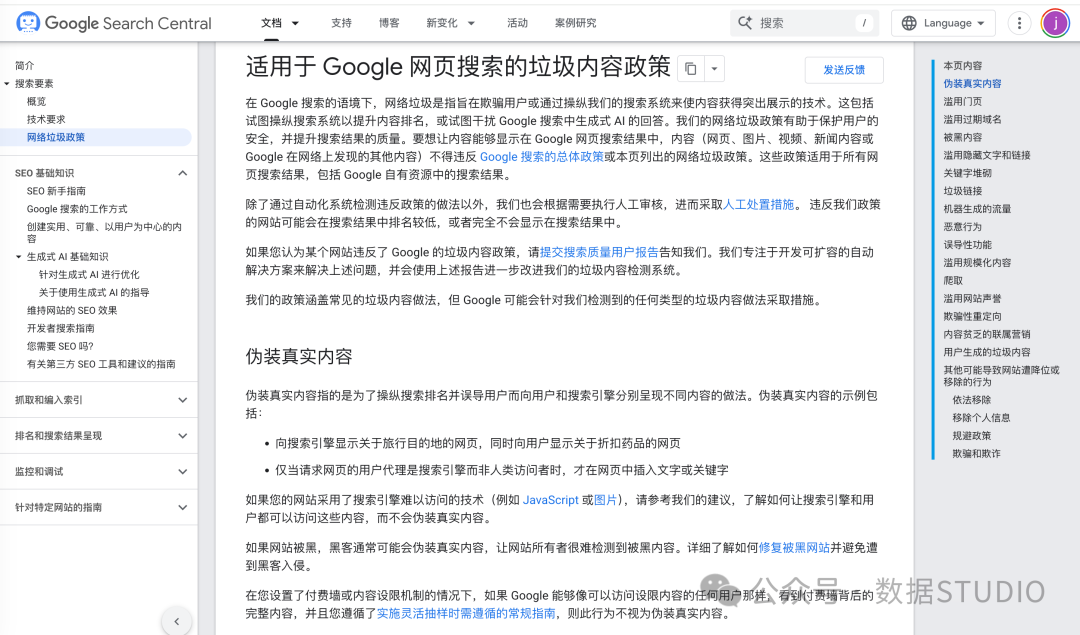
Task: Open the Language dropdown
Action: pos(943,23)
